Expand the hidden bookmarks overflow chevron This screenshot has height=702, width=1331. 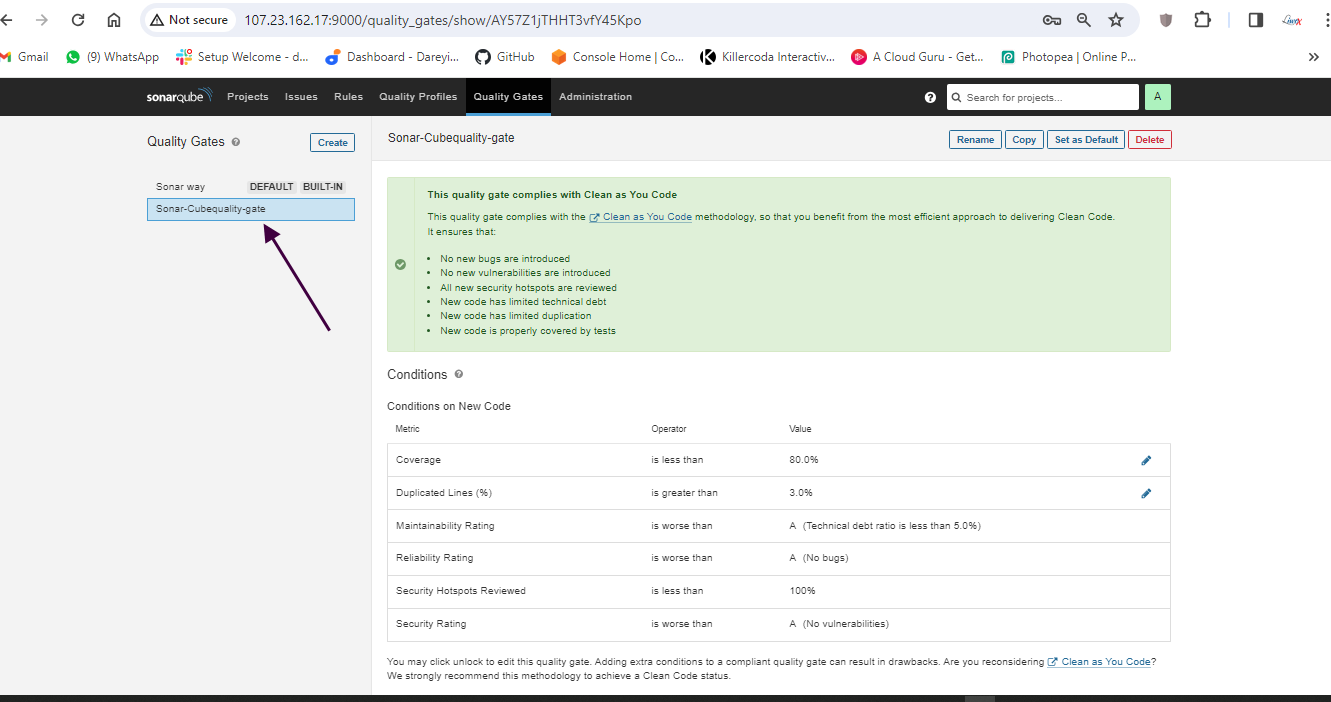pos(1313,57)
